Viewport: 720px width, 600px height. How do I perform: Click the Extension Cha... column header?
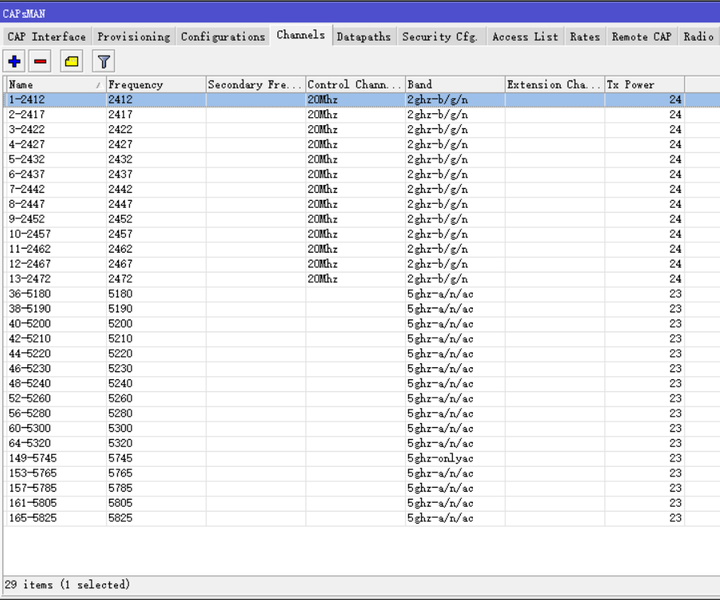(554, 84)
